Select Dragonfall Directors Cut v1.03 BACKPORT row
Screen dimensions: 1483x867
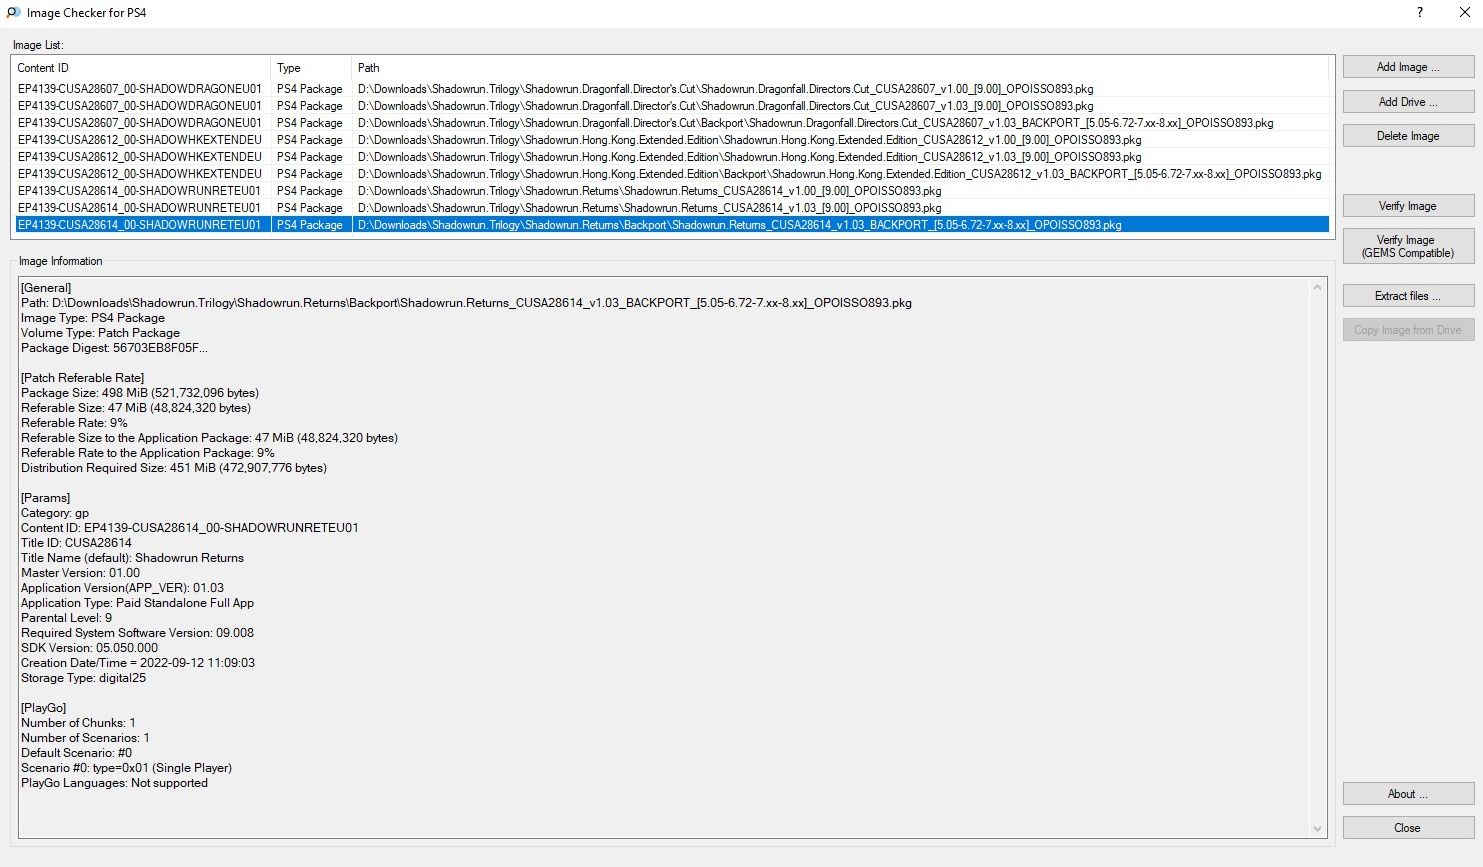tap(671, 123)
